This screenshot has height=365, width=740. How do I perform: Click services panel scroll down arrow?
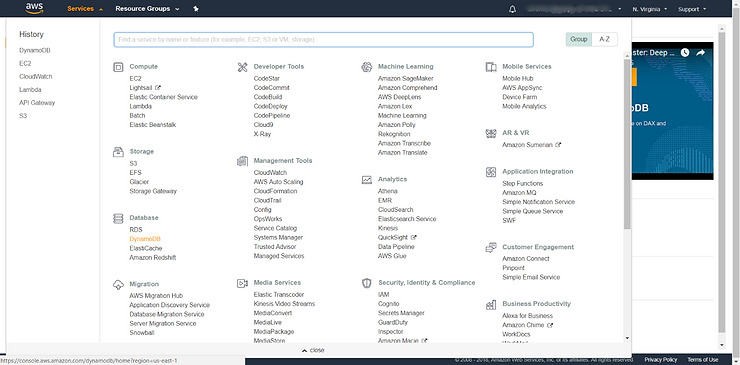627,338
